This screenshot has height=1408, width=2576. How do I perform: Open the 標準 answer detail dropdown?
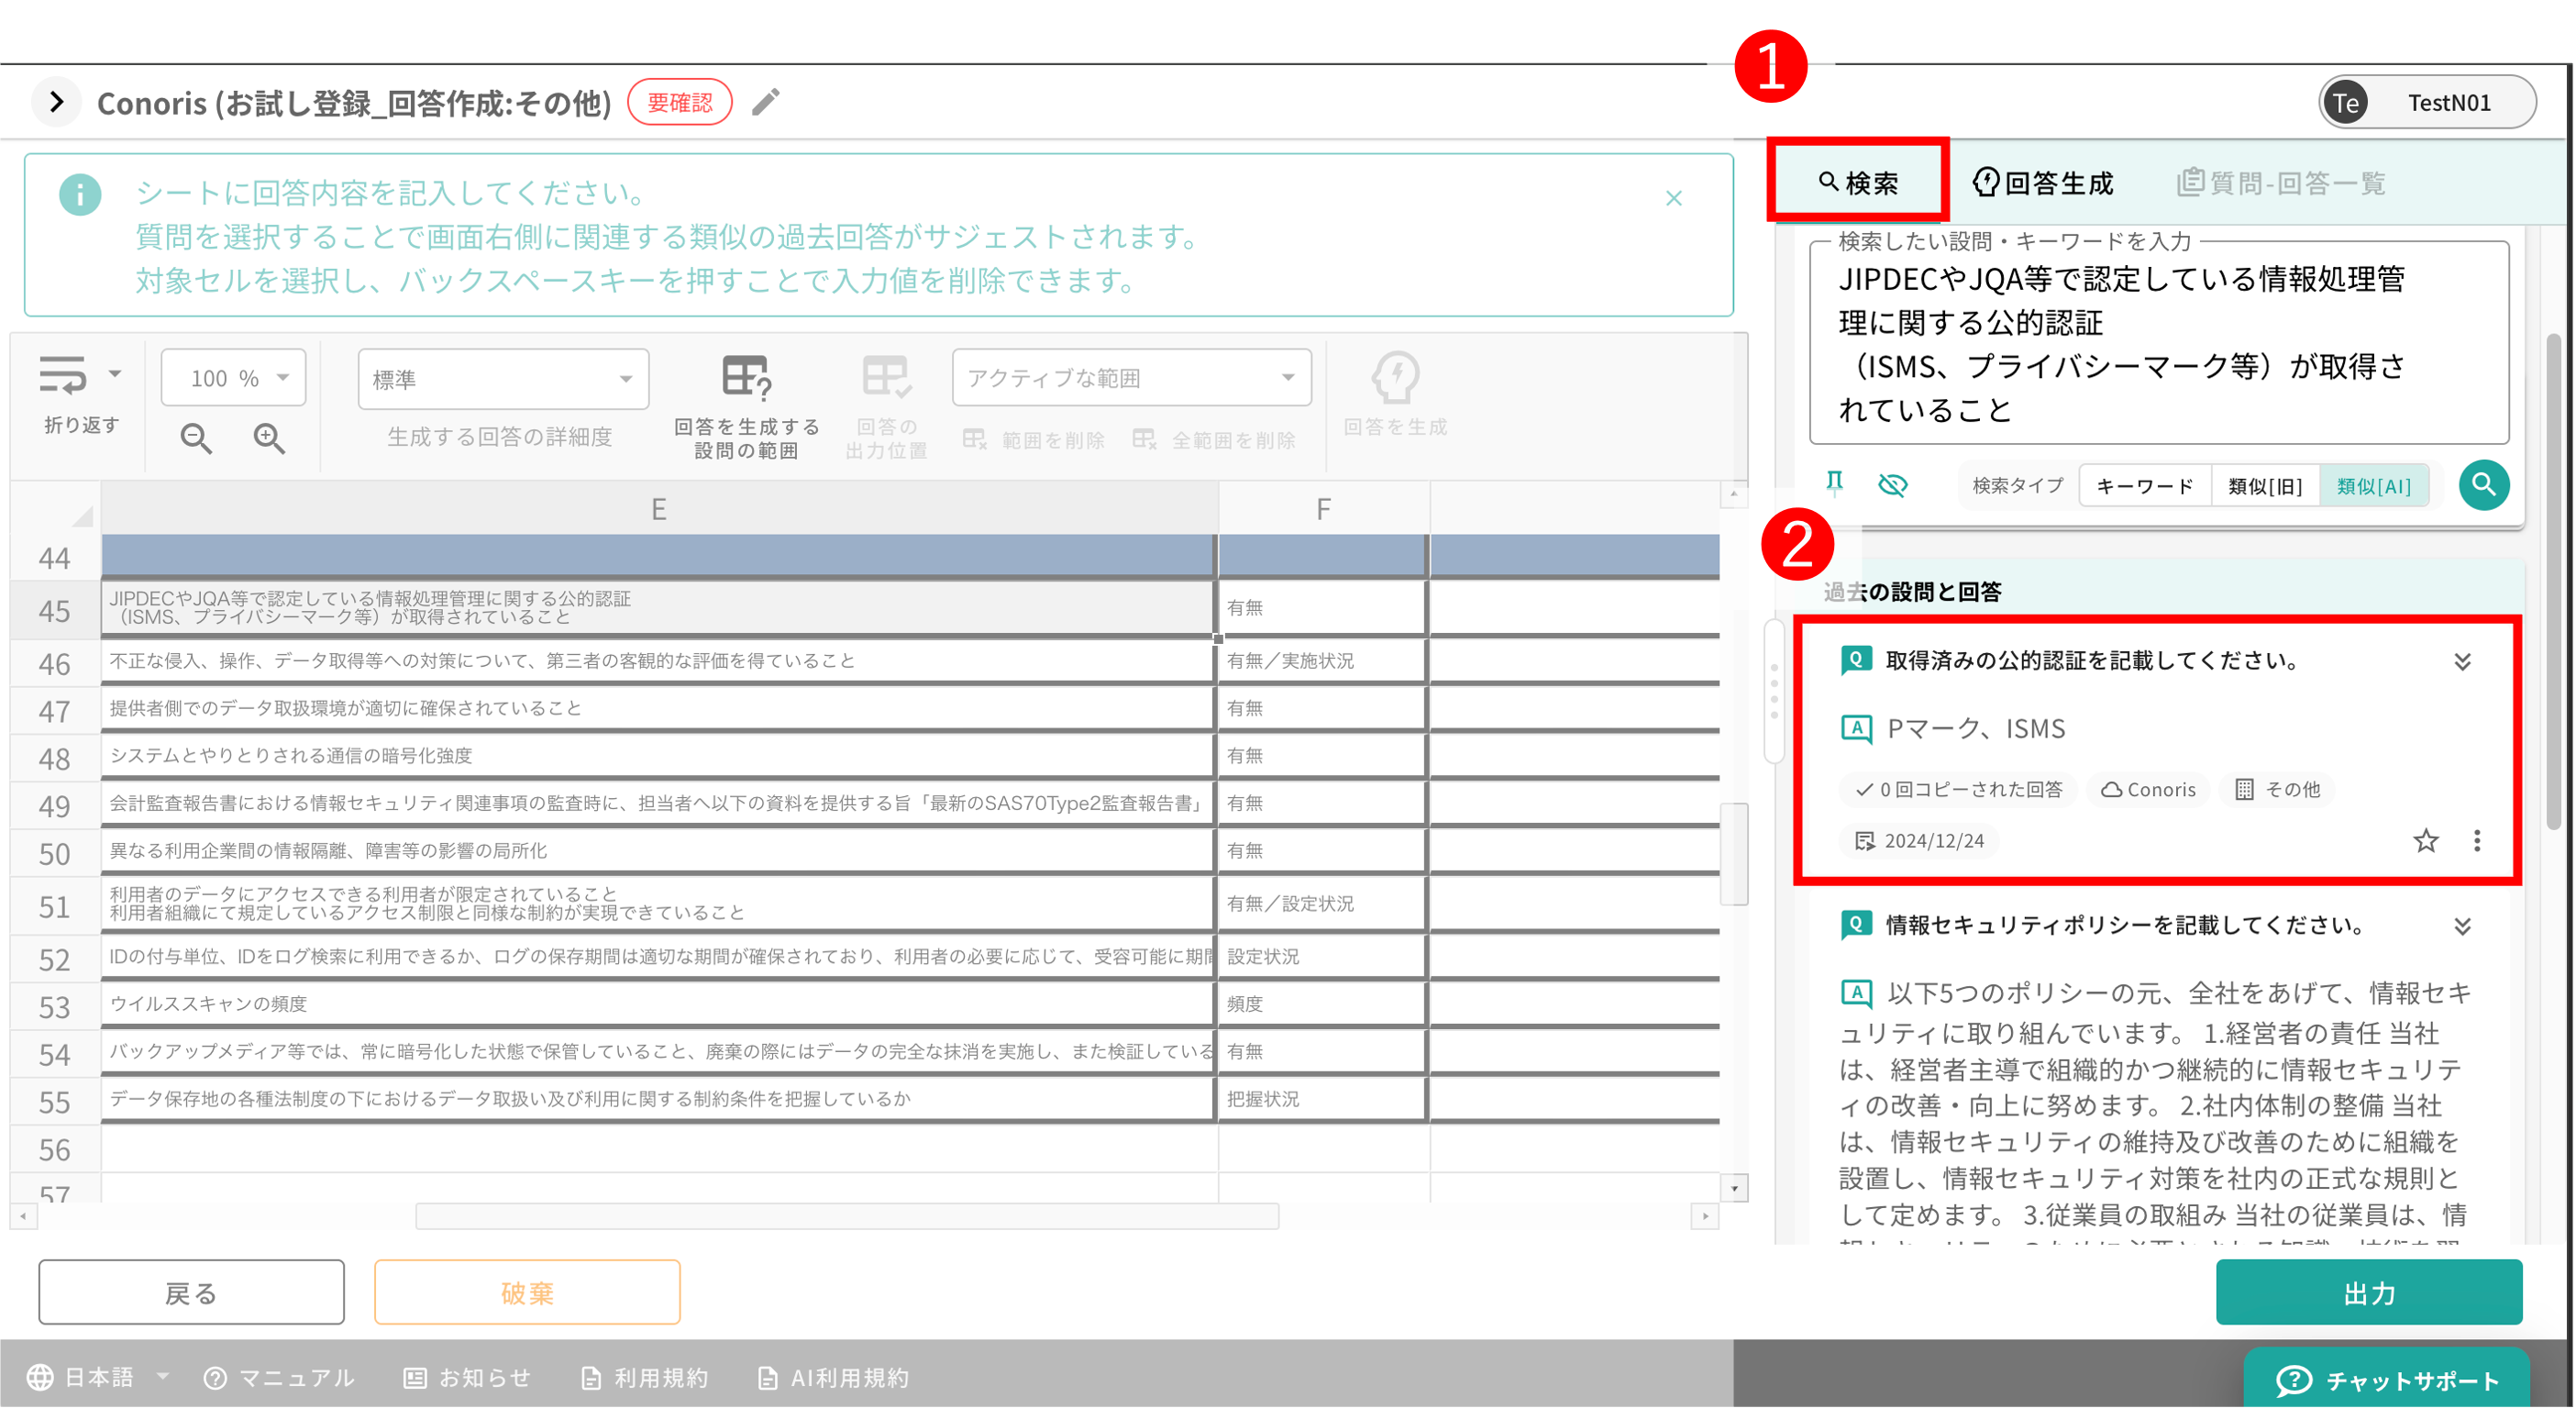point(503,379)
